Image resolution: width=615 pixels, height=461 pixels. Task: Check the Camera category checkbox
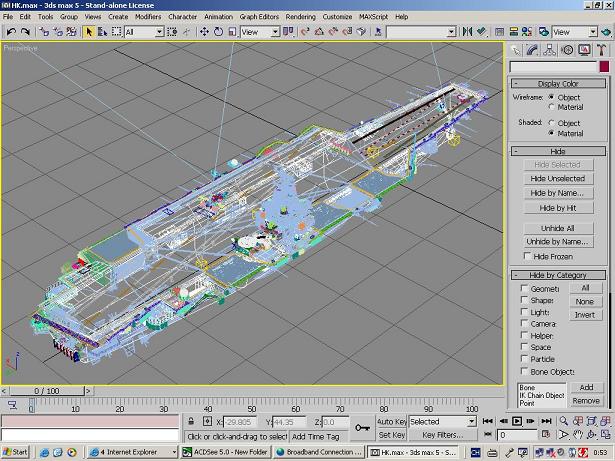[524, 324]
